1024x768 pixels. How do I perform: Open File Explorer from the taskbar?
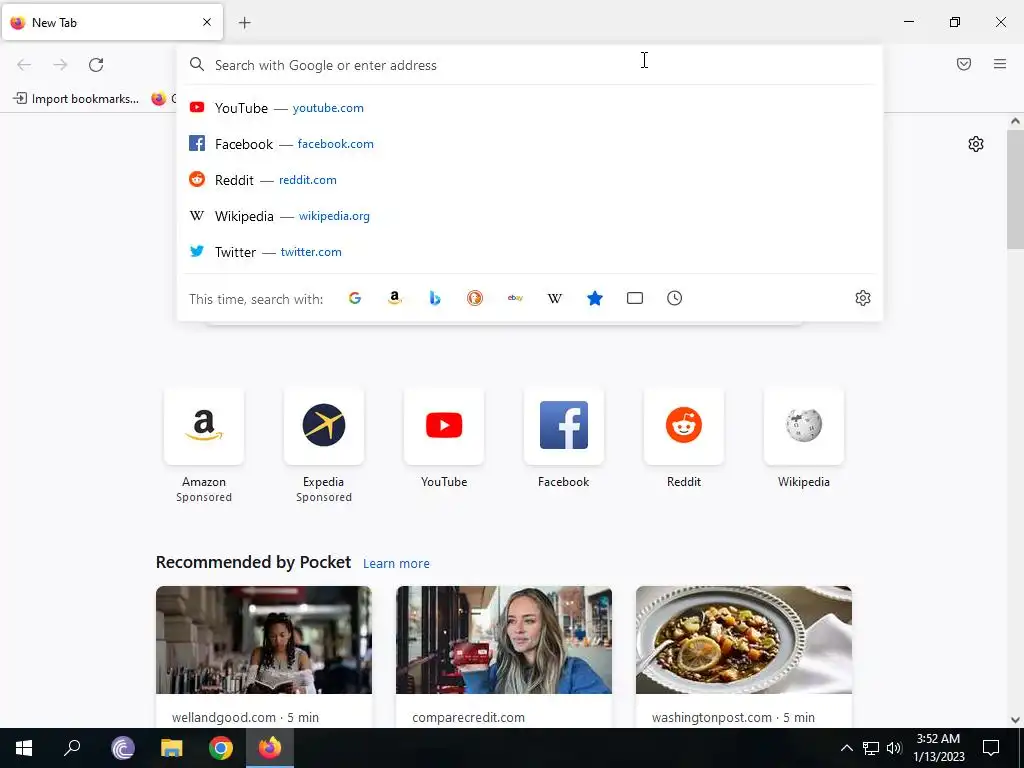(x=172, y=748)
